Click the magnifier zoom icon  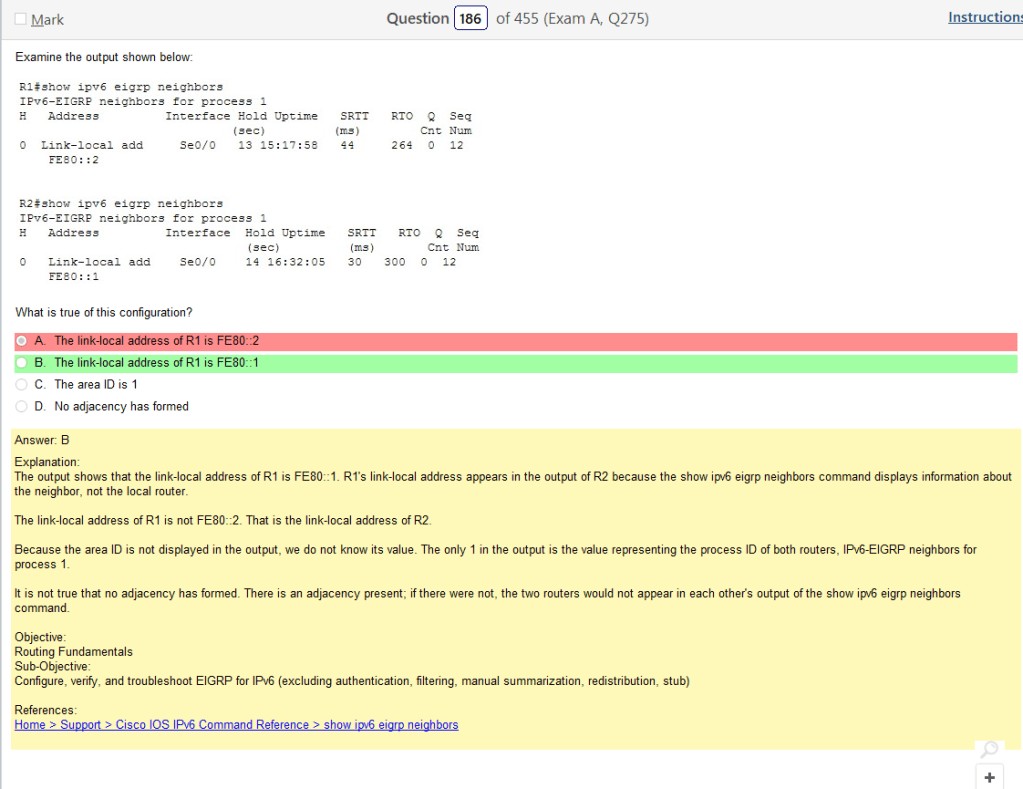(989, 749)
